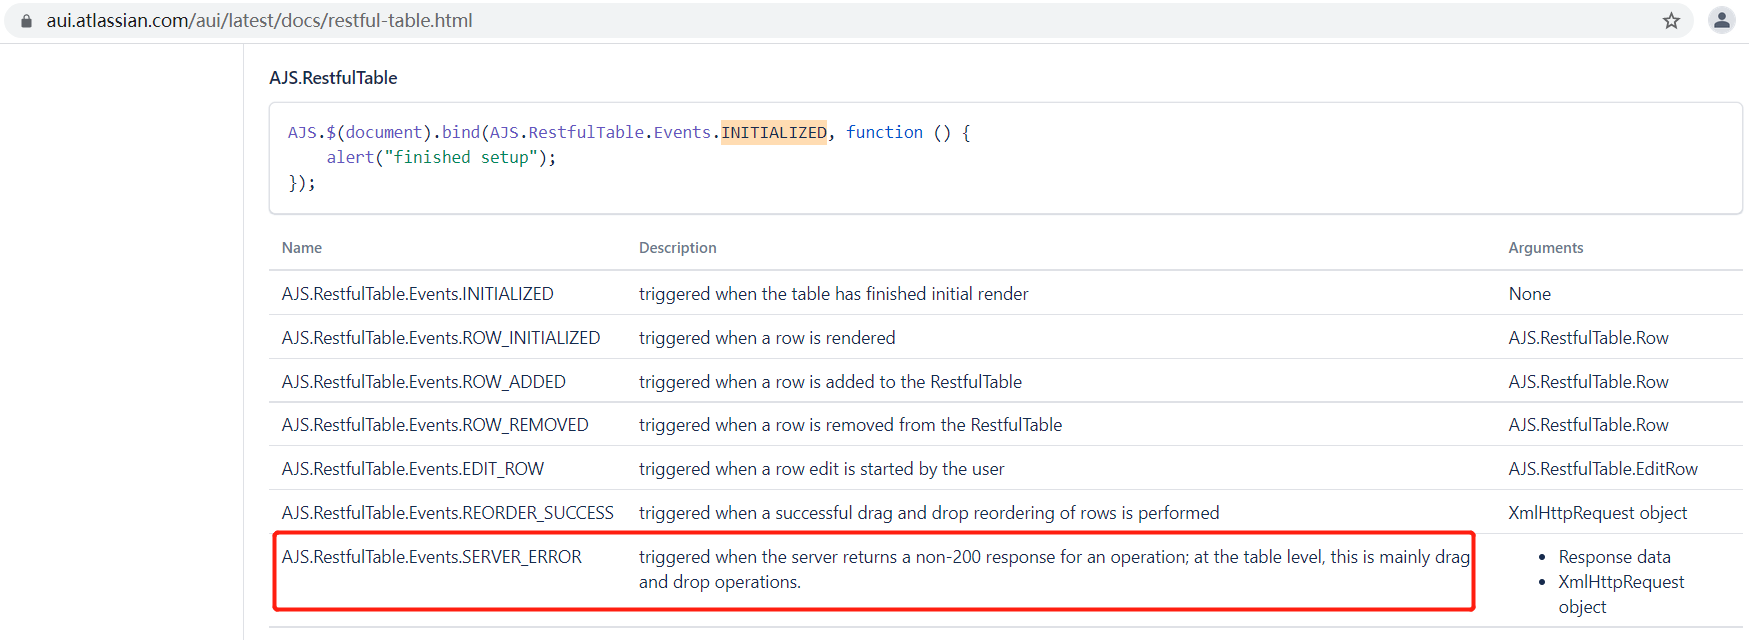Viewport: 1749px width, 640px height.
Task: Select AJS.RestfulTable.Events.SERVER_ERROR name cell
Action: [x=432, y=557]
